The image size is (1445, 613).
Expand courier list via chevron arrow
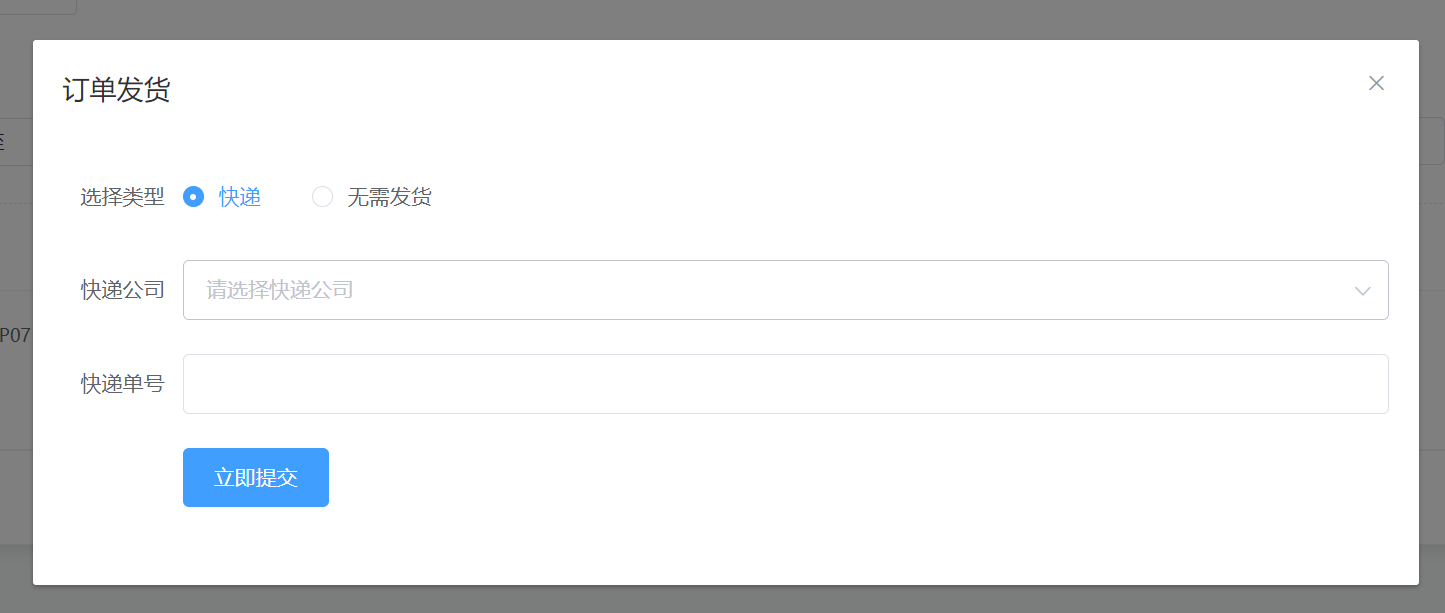point(1362,291)
